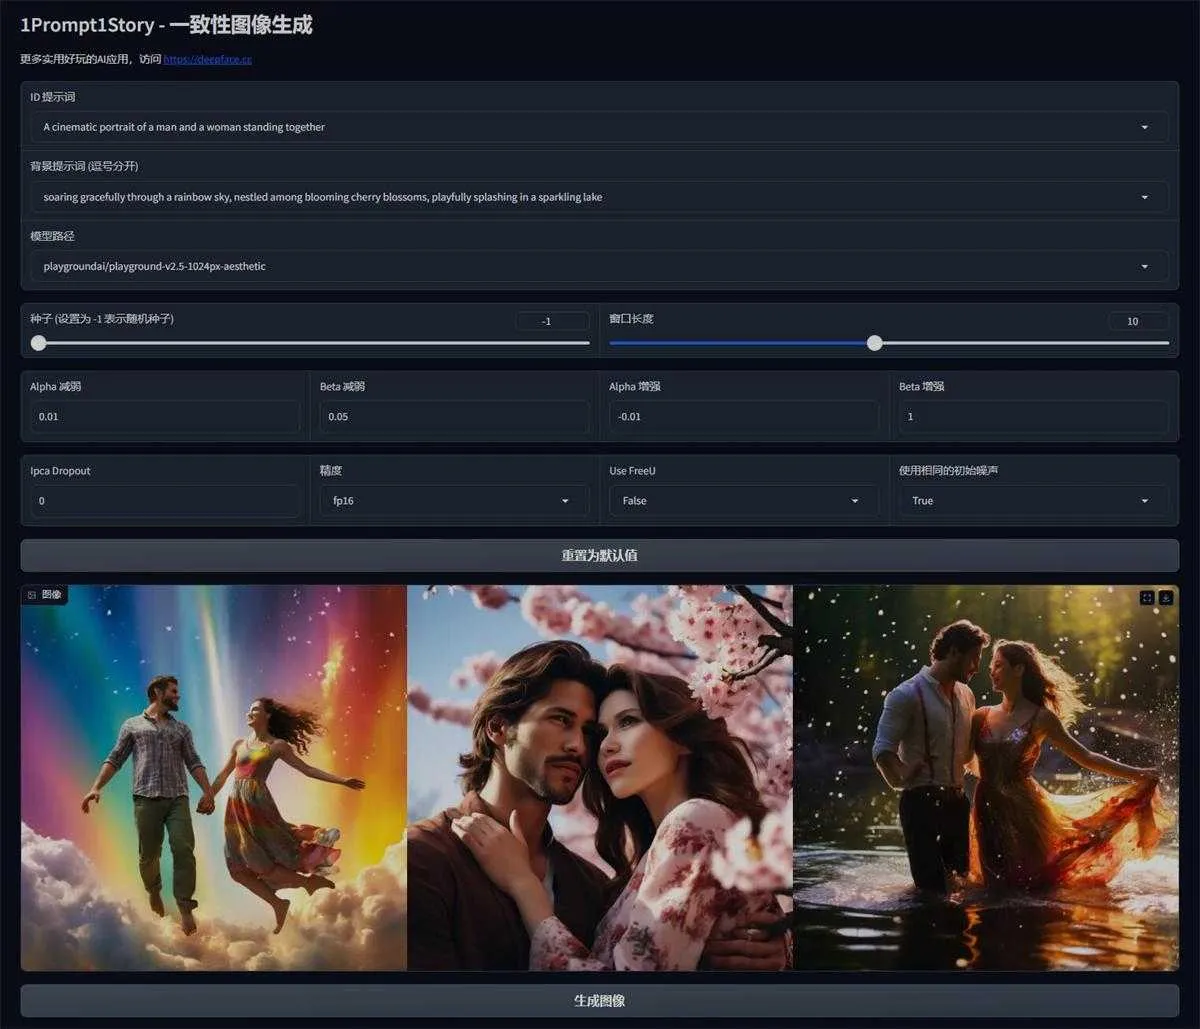Open the 背景提示词 dropdown list

coord(599,197)
